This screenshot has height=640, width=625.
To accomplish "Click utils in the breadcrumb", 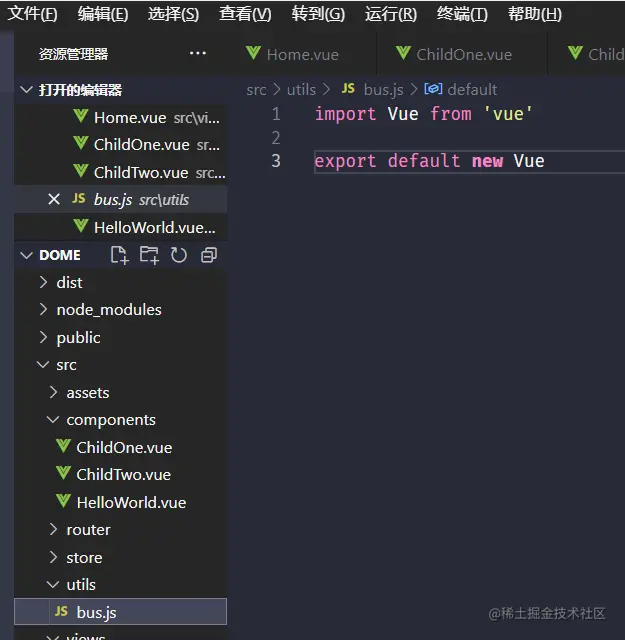I will coord(301,89).
